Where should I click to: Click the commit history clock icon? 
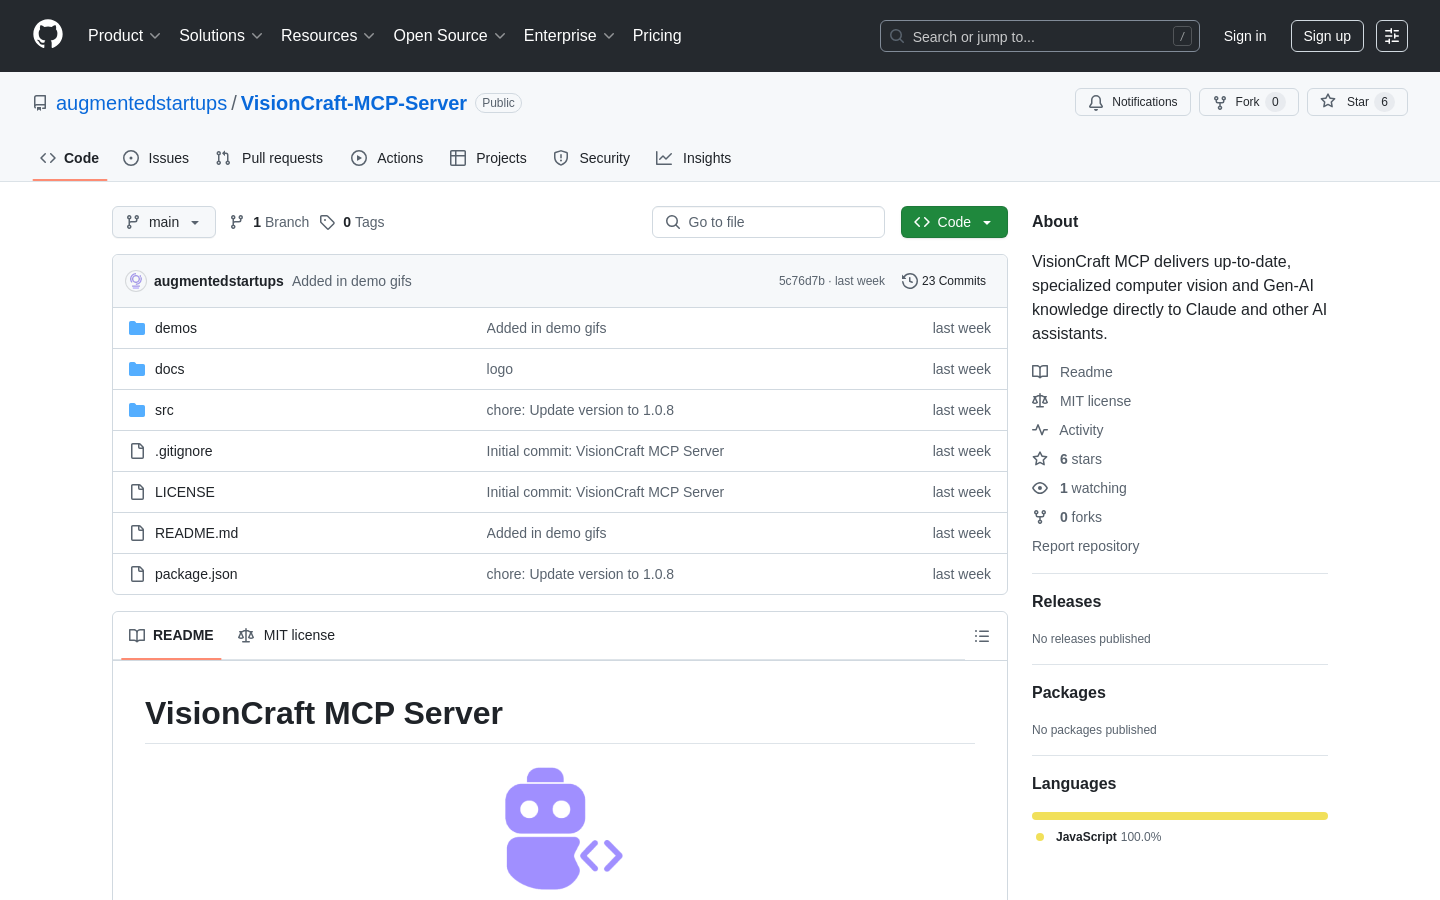point(910,281)
